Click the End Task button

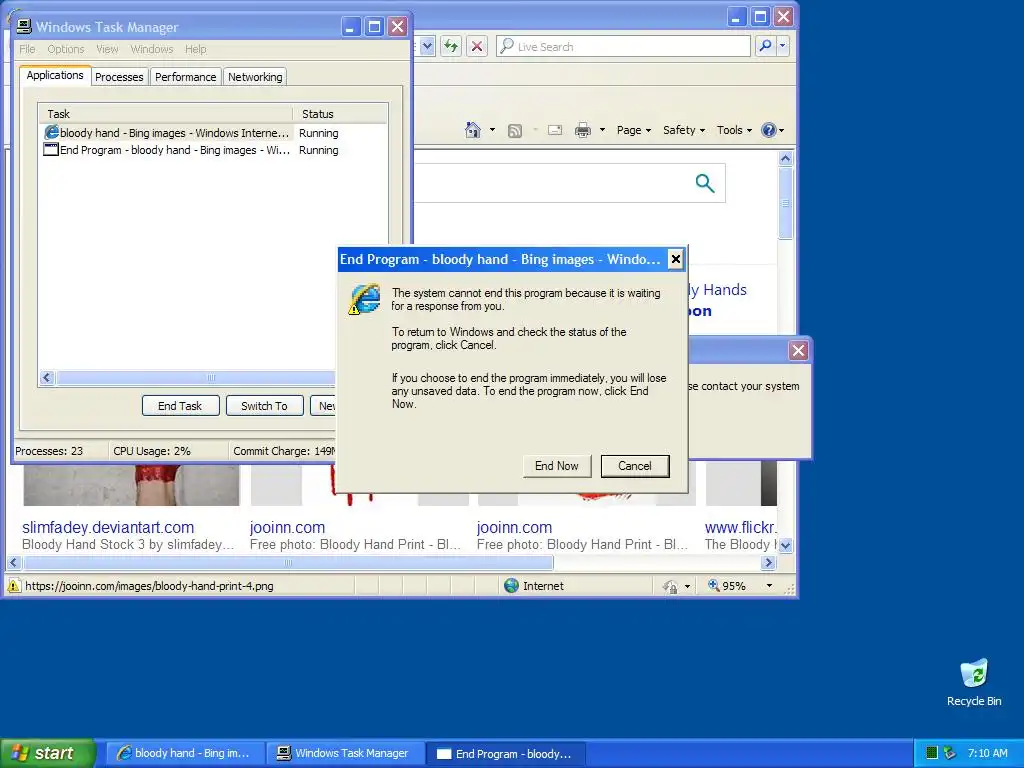(180, 406)
